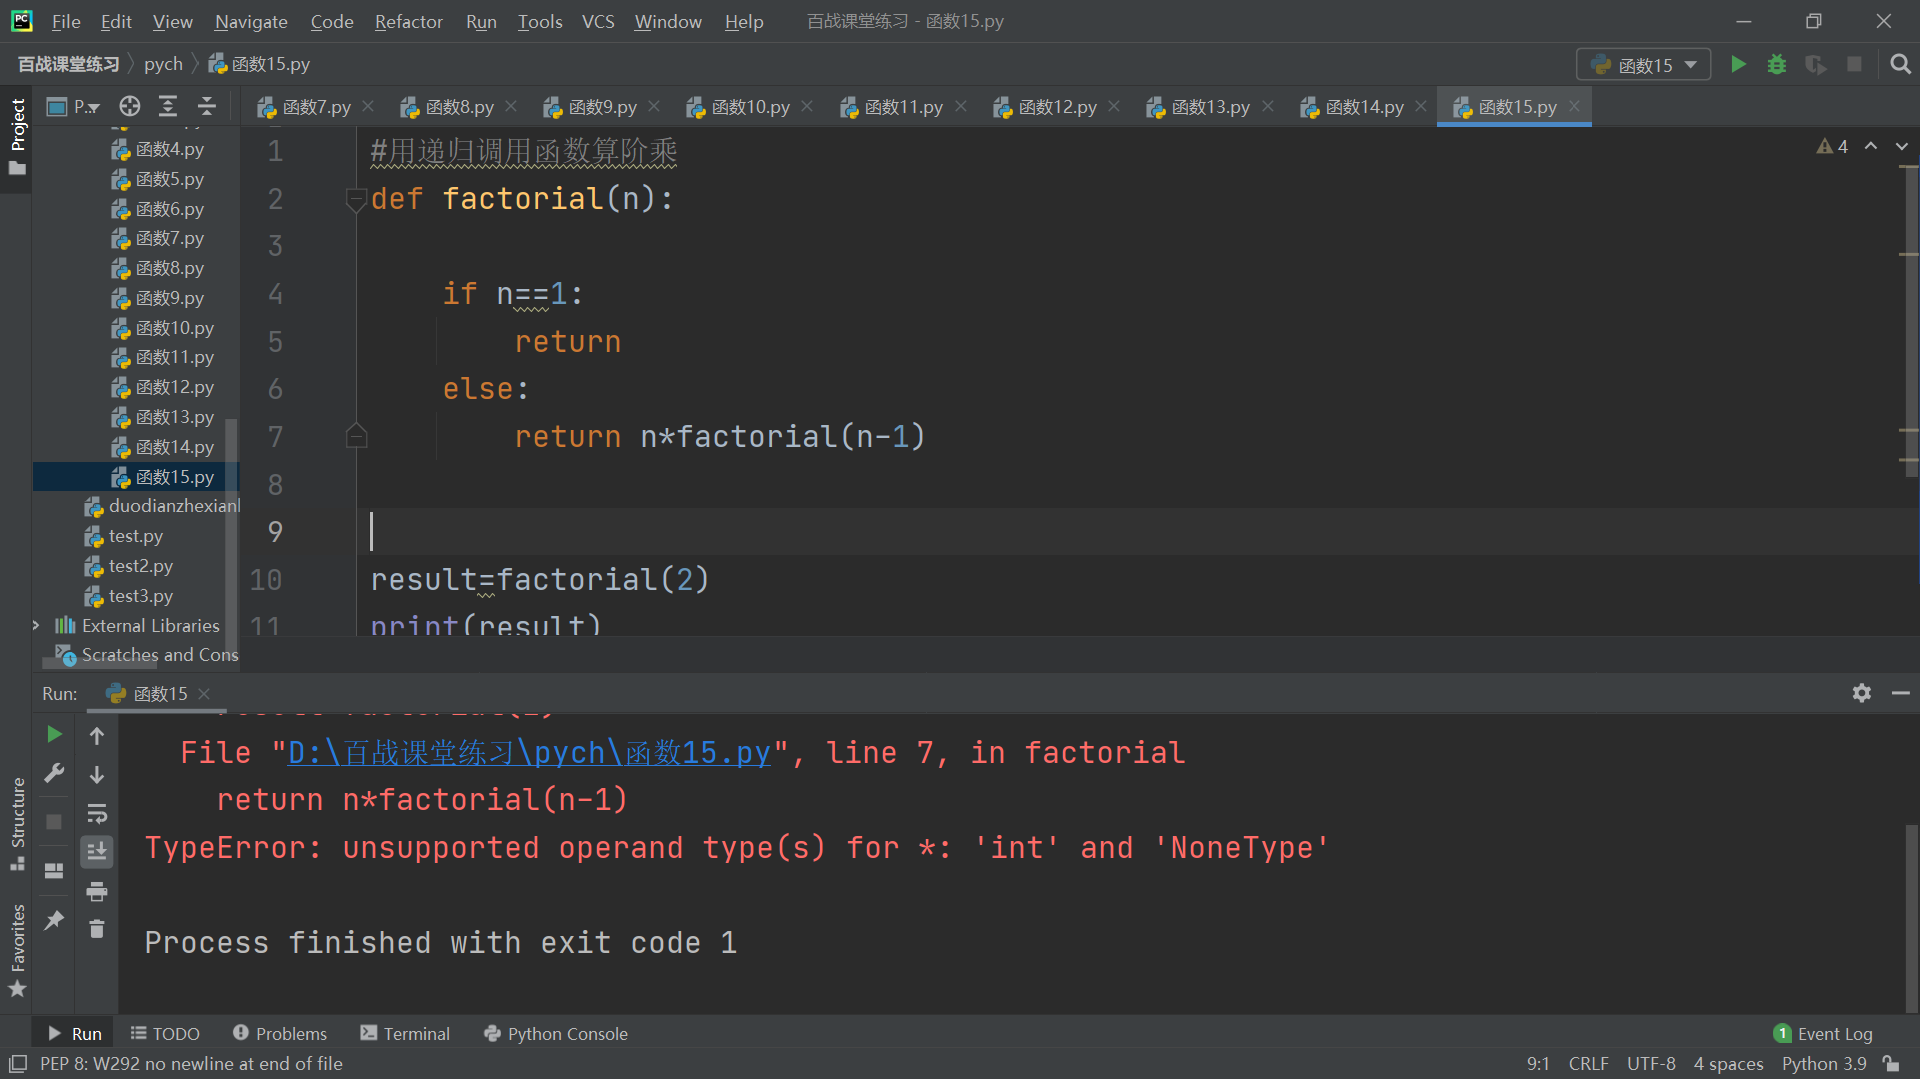Open Run panel settings gear
This screenshot has height=1079, width=1920.
pos(1862,693)
